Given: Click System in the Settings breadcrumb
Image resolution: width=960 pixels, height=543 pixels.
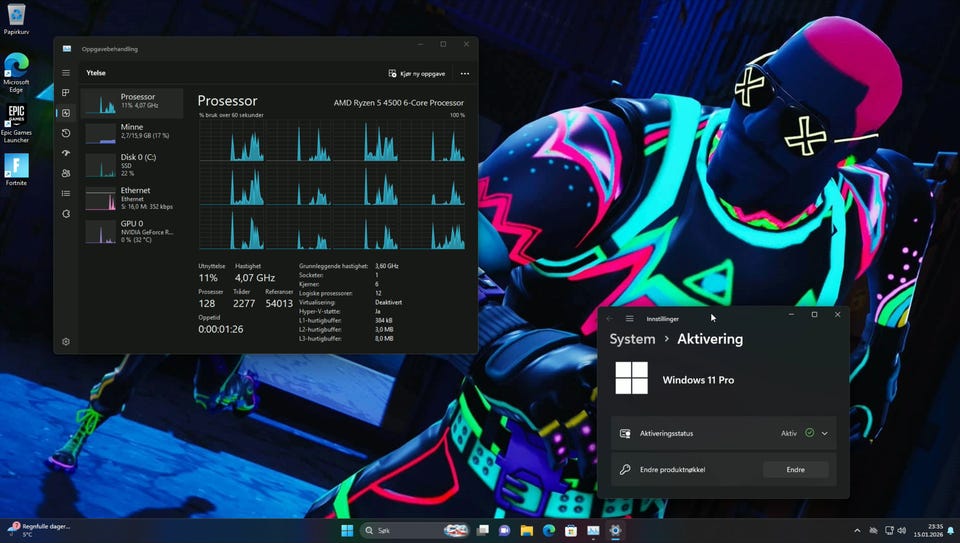Looking at the screenshot, I should click(632, 339).
